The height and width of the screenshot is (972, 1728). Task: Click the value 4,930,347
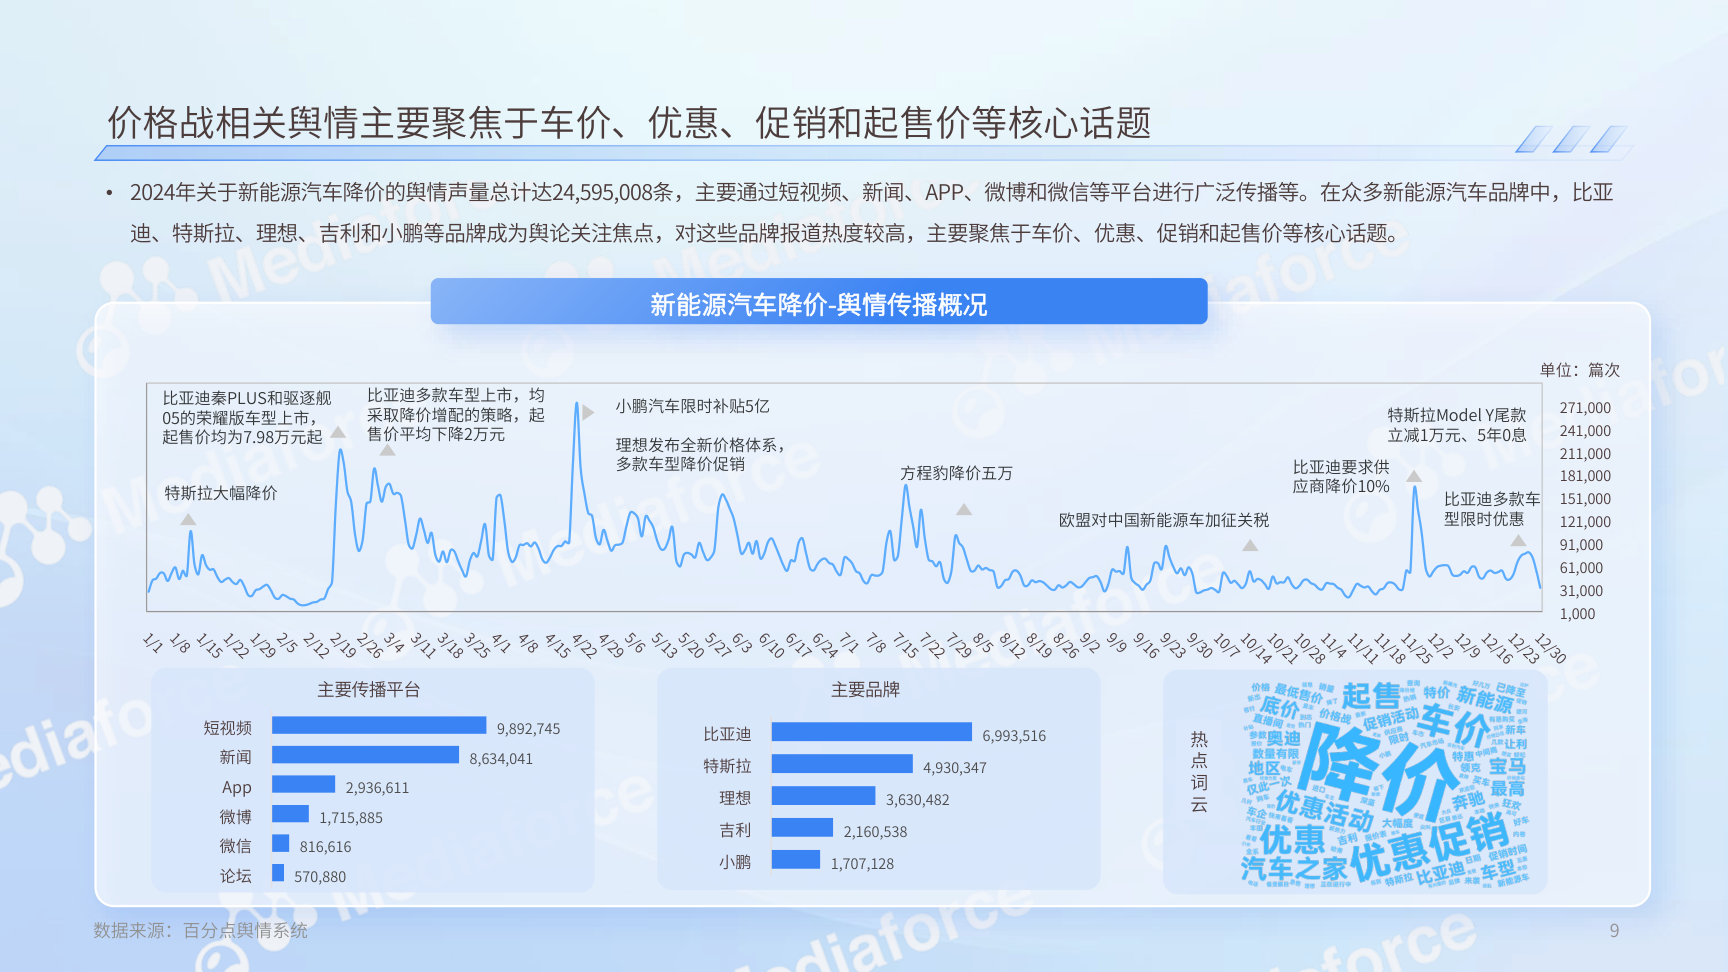955,768
